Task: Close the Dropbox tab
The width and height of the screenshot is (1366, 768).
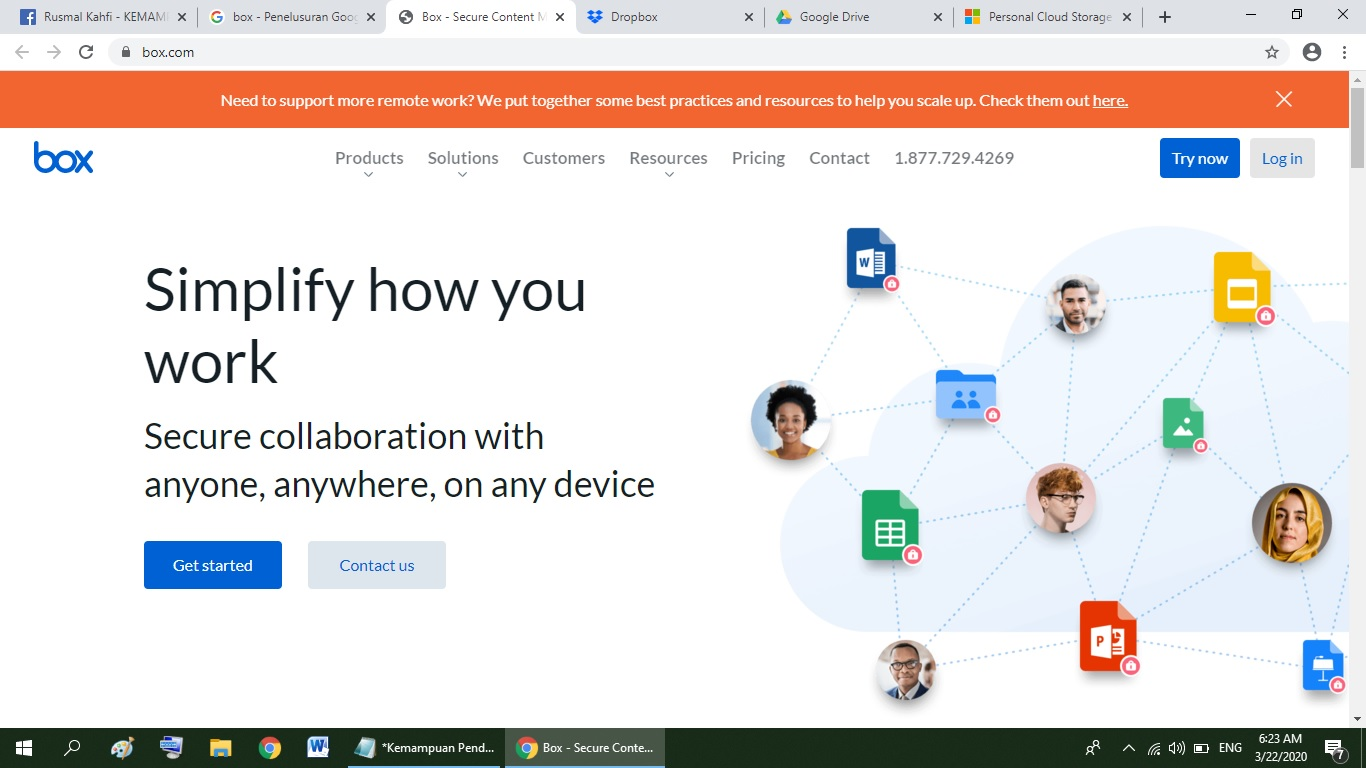Action: (749, 17)
